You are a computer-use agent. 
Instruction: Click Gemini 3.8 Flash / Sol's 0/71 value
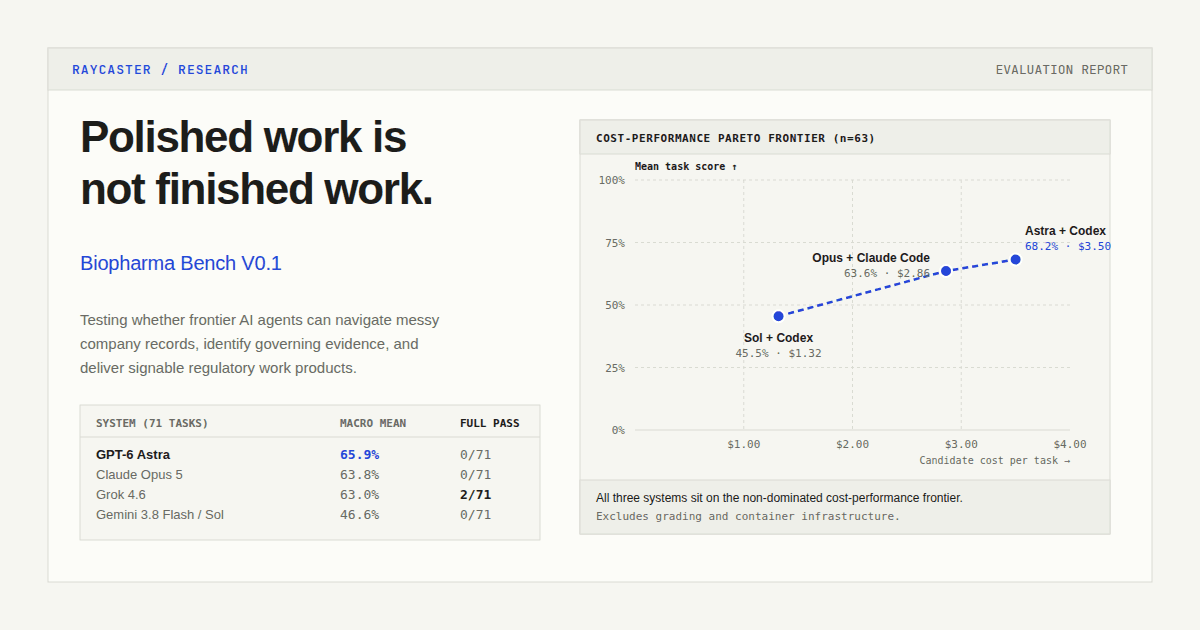476,515
